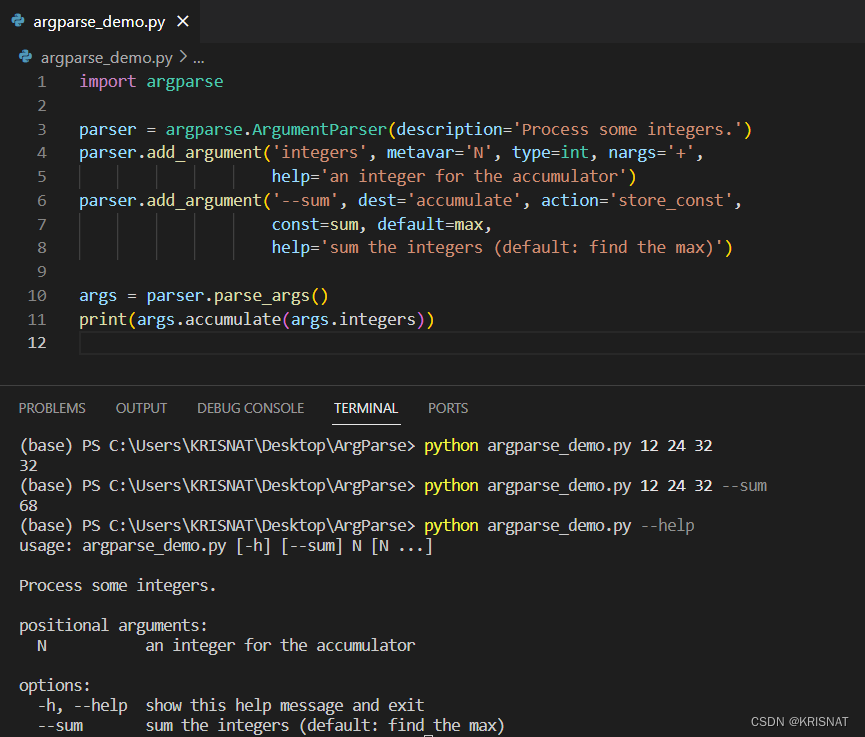Click 'positional arguments:' in terminal
Image resolution: width=865 pixels, height=737 pixels.
[x=113, y=626]
